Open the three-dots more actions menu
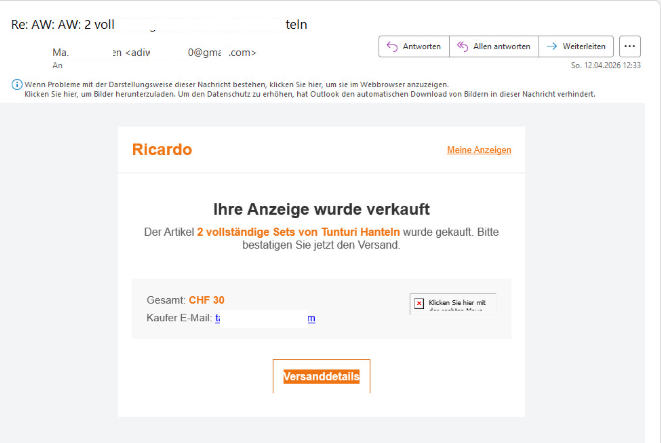This screenshot has width=661, height=443. pyautogui.click(x=630, y=46)
